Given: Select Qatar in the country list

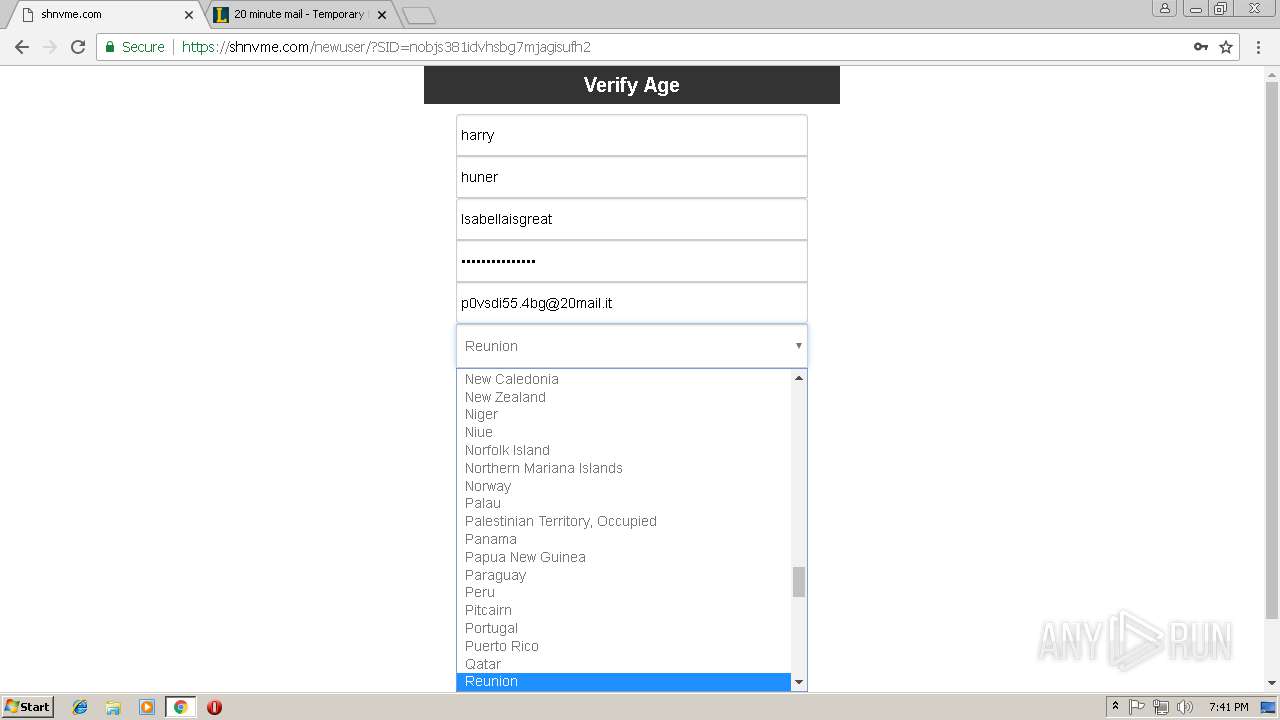Looking at the screenshot, I should (x=624, y=664).
